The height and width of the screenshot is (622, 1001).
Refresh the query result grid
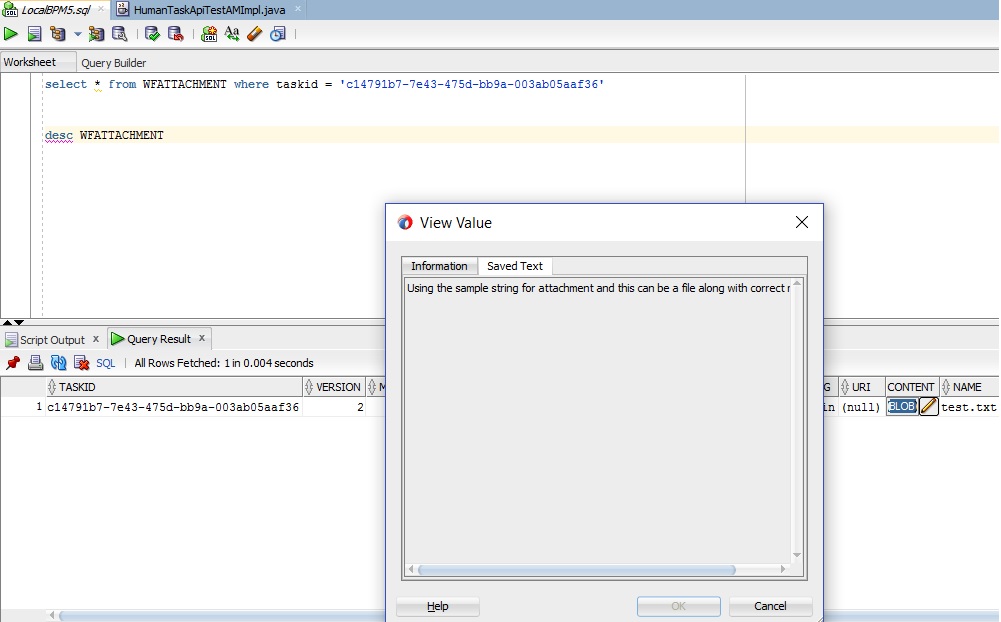tap(59, 363)
